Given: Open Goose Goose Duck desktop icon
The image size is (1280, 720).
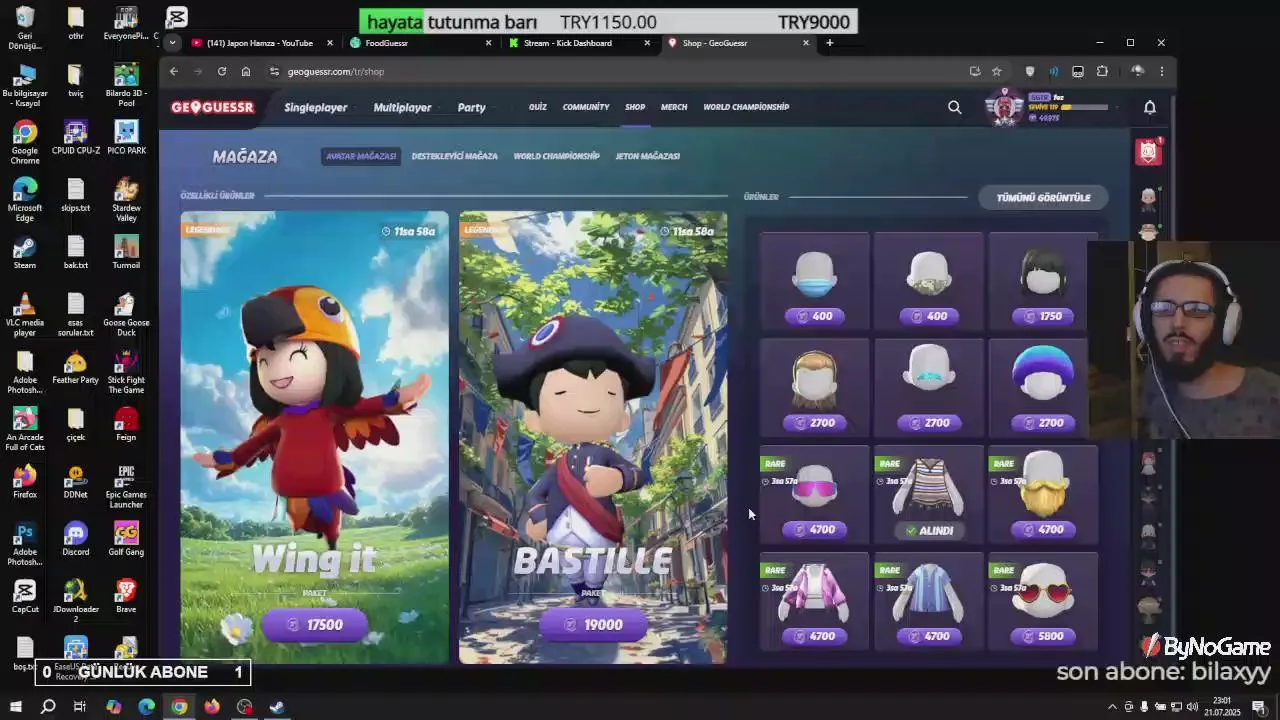Looking at the screenshot, I should point(126,315).
